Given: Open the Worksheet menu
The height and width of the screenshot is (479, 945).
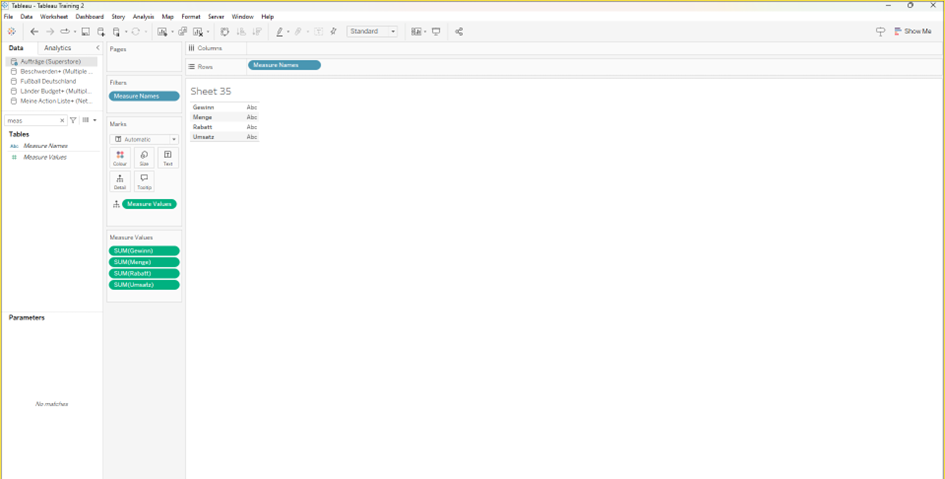Looking at the screenshot, I should (x=54, y=17).
